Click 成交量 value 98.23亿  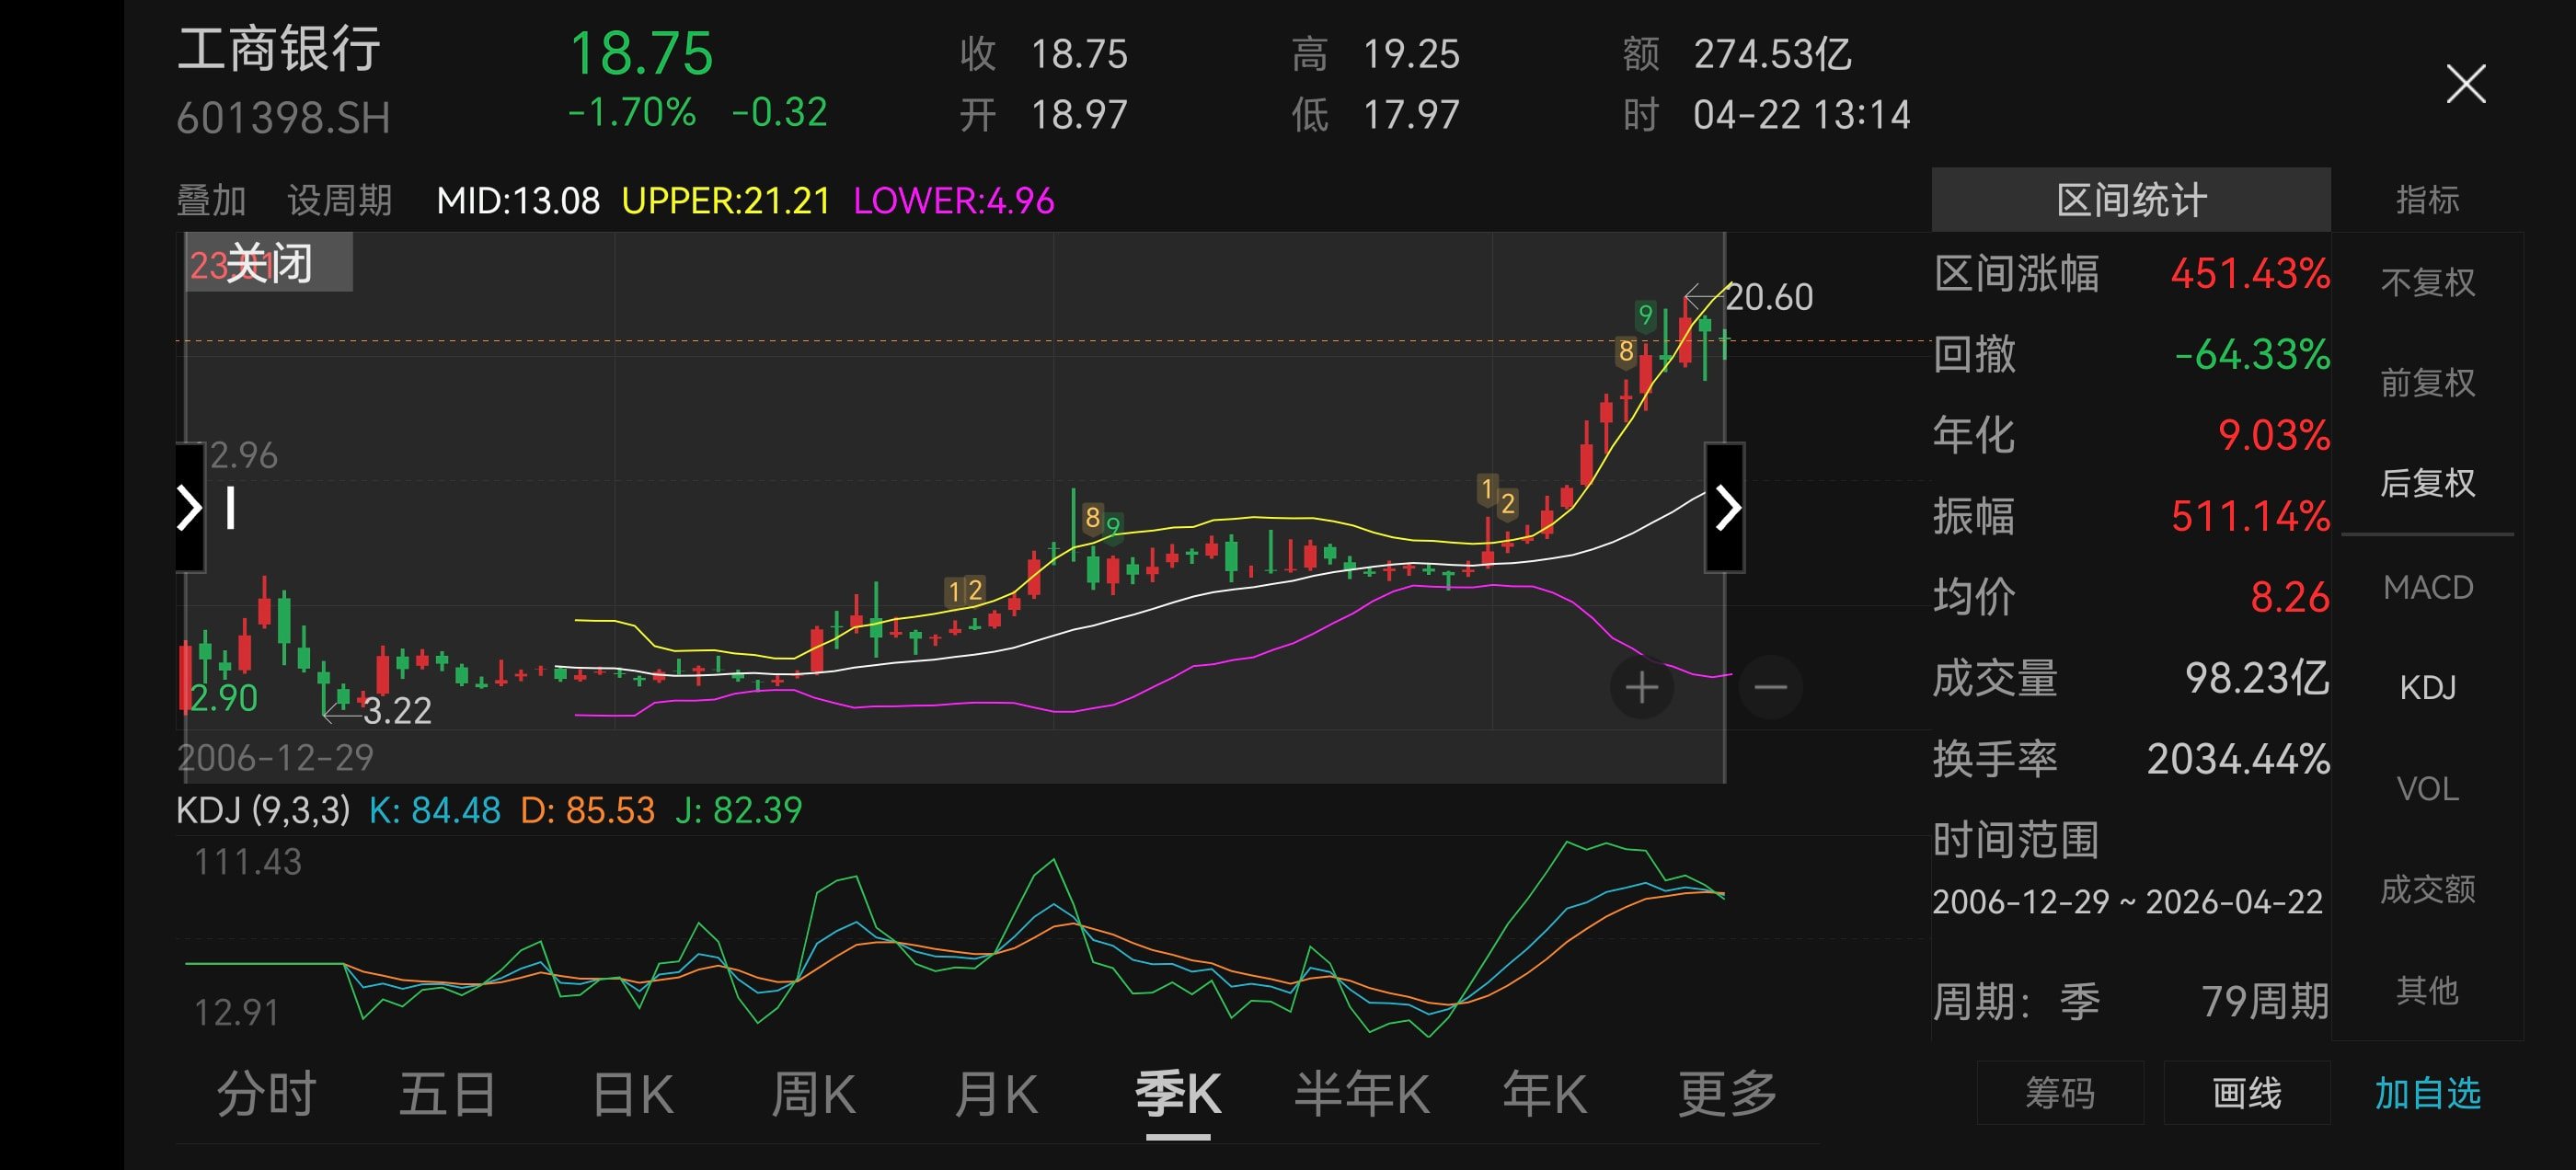(2257, 678)
